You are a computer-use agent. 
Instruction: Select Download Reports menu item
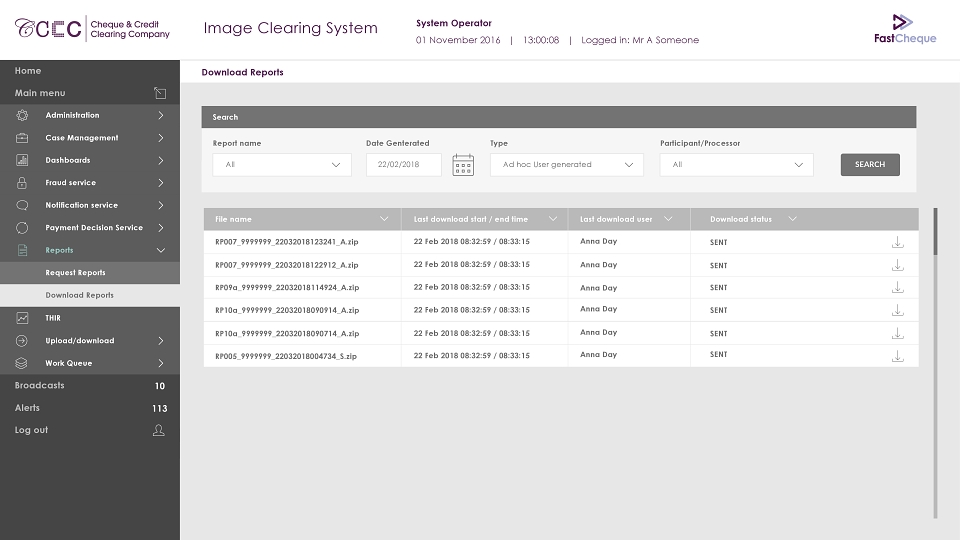click(x=90, y=295)
